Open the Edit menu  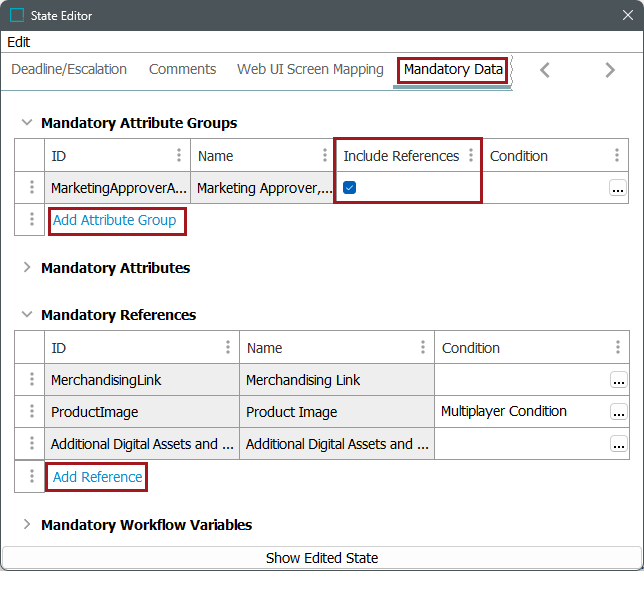[19, 42]
